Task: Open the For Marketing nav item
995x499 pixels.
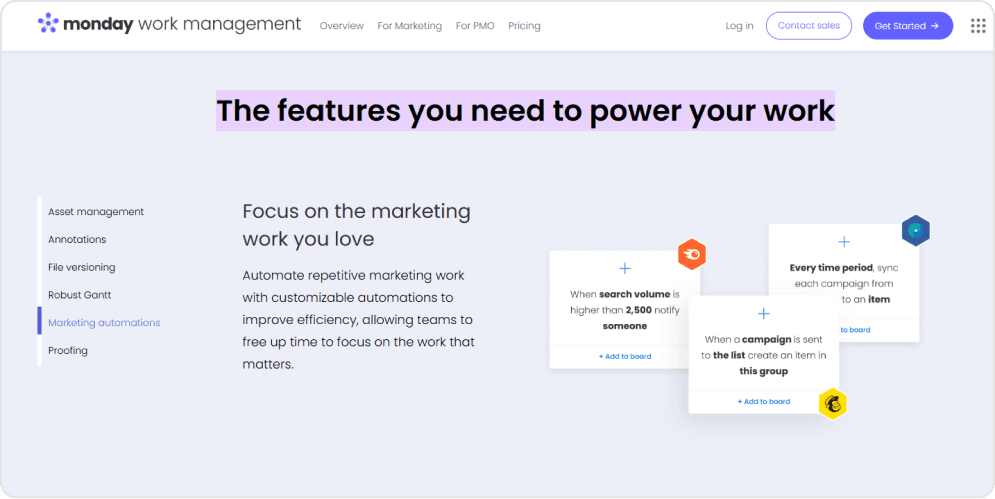Action: pos(409,26)
